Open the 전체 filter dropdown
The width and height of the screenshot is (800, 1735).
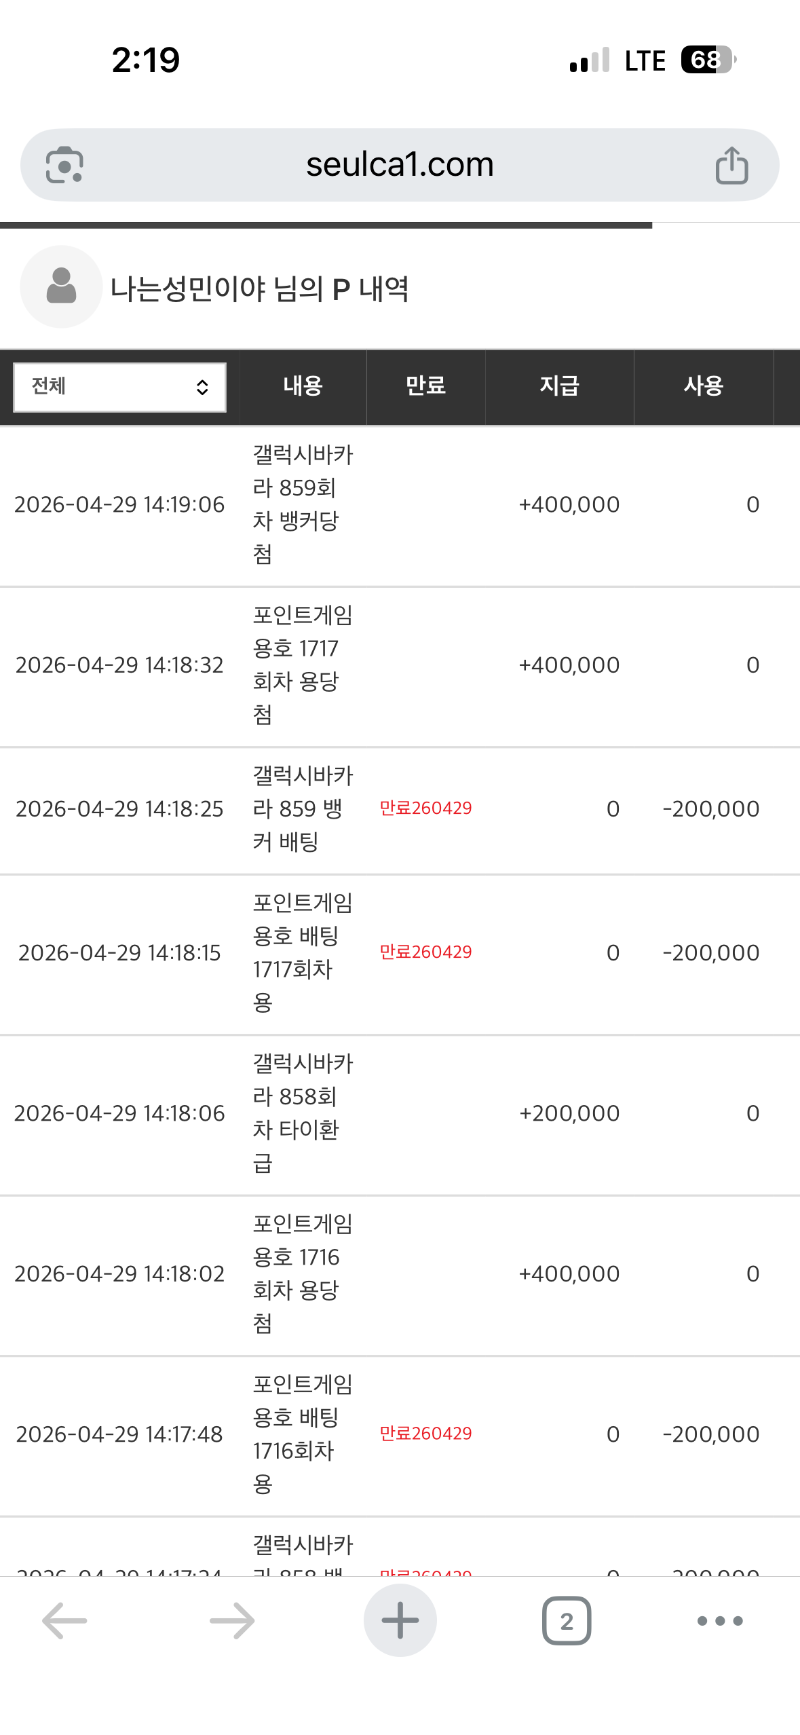(x=120, y=387)
